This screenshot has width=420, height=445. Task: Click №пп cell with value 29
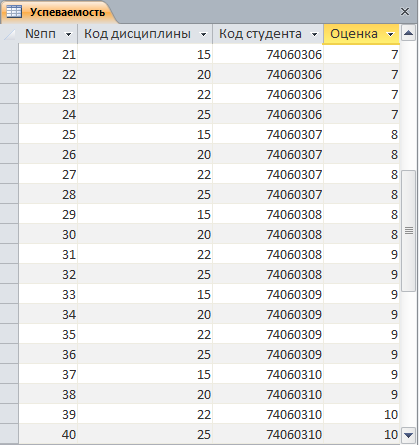48,214
